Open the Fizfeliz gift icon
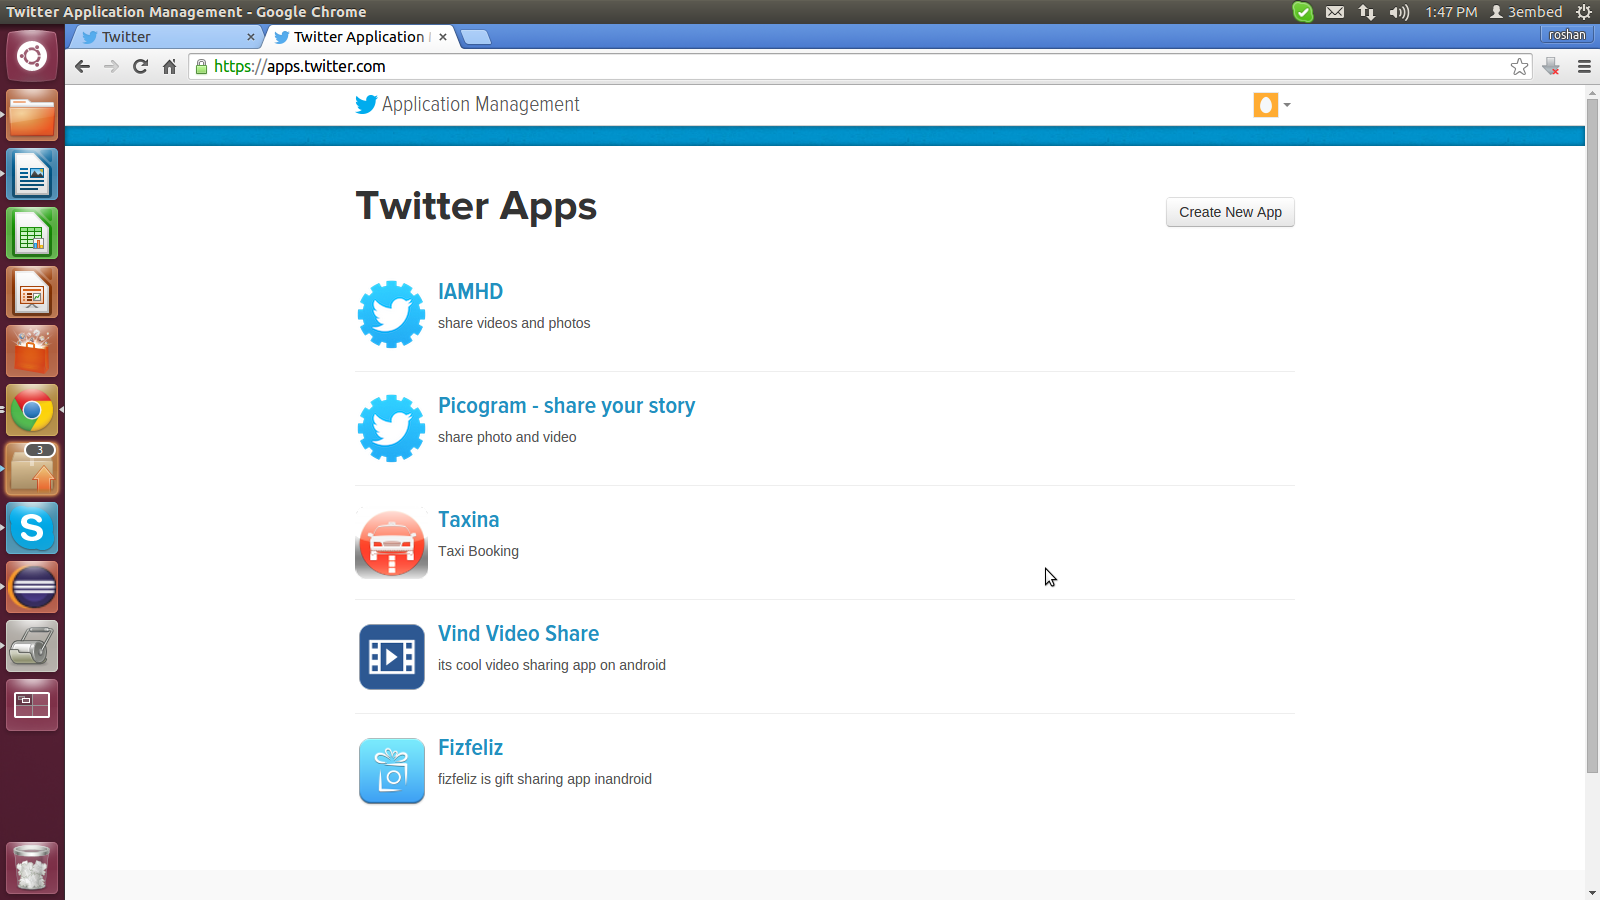 coord(391,771)
